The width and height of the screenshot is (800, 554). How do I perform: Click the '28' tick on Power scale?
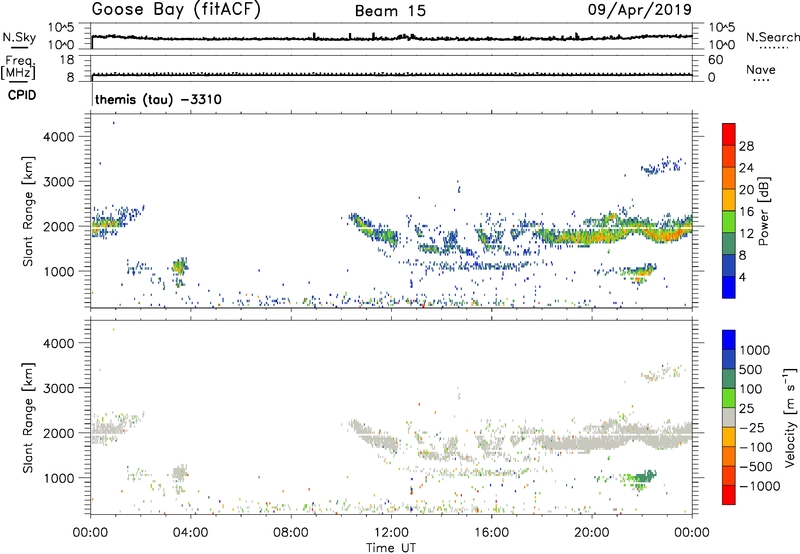tap(746, 146)
